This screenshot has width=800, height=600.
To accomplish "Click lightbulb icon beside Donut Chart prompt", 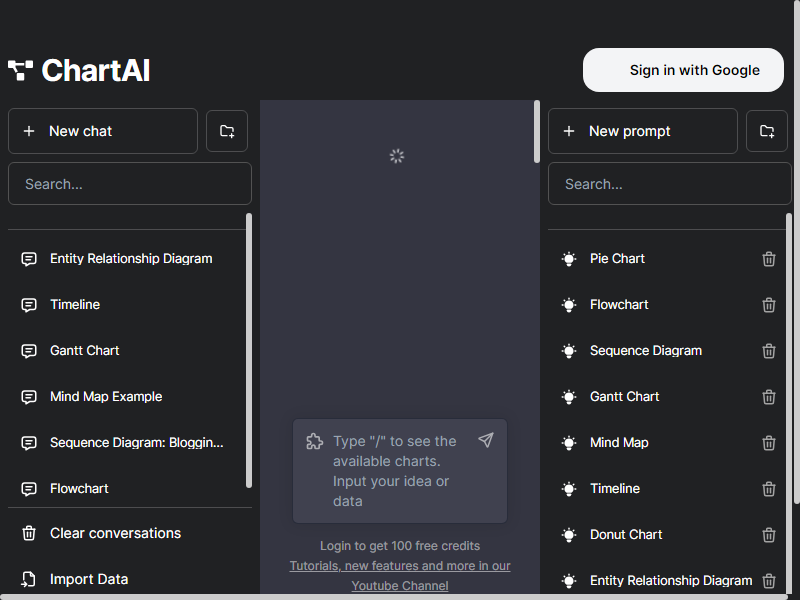I will (x=569, y=535).
